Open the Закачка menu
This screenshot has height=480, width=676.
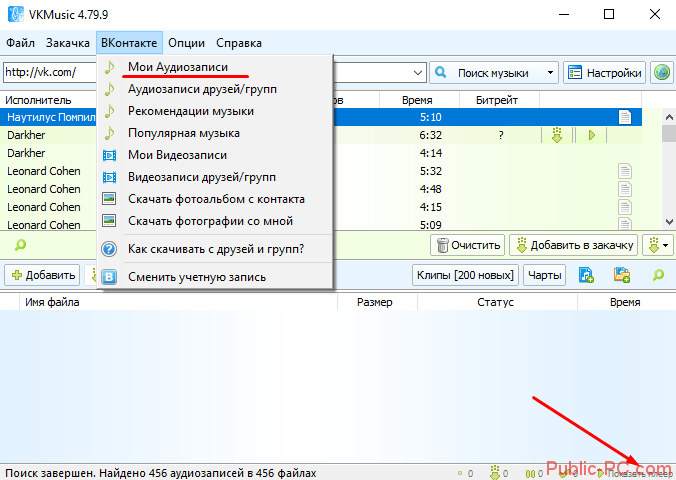pyautogui.click(x=68, y=43)
